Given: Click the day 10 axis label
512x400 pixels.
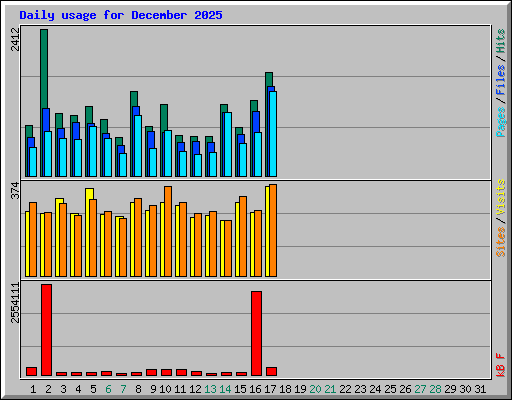Looking at the screenshot, I should point(165,389).
